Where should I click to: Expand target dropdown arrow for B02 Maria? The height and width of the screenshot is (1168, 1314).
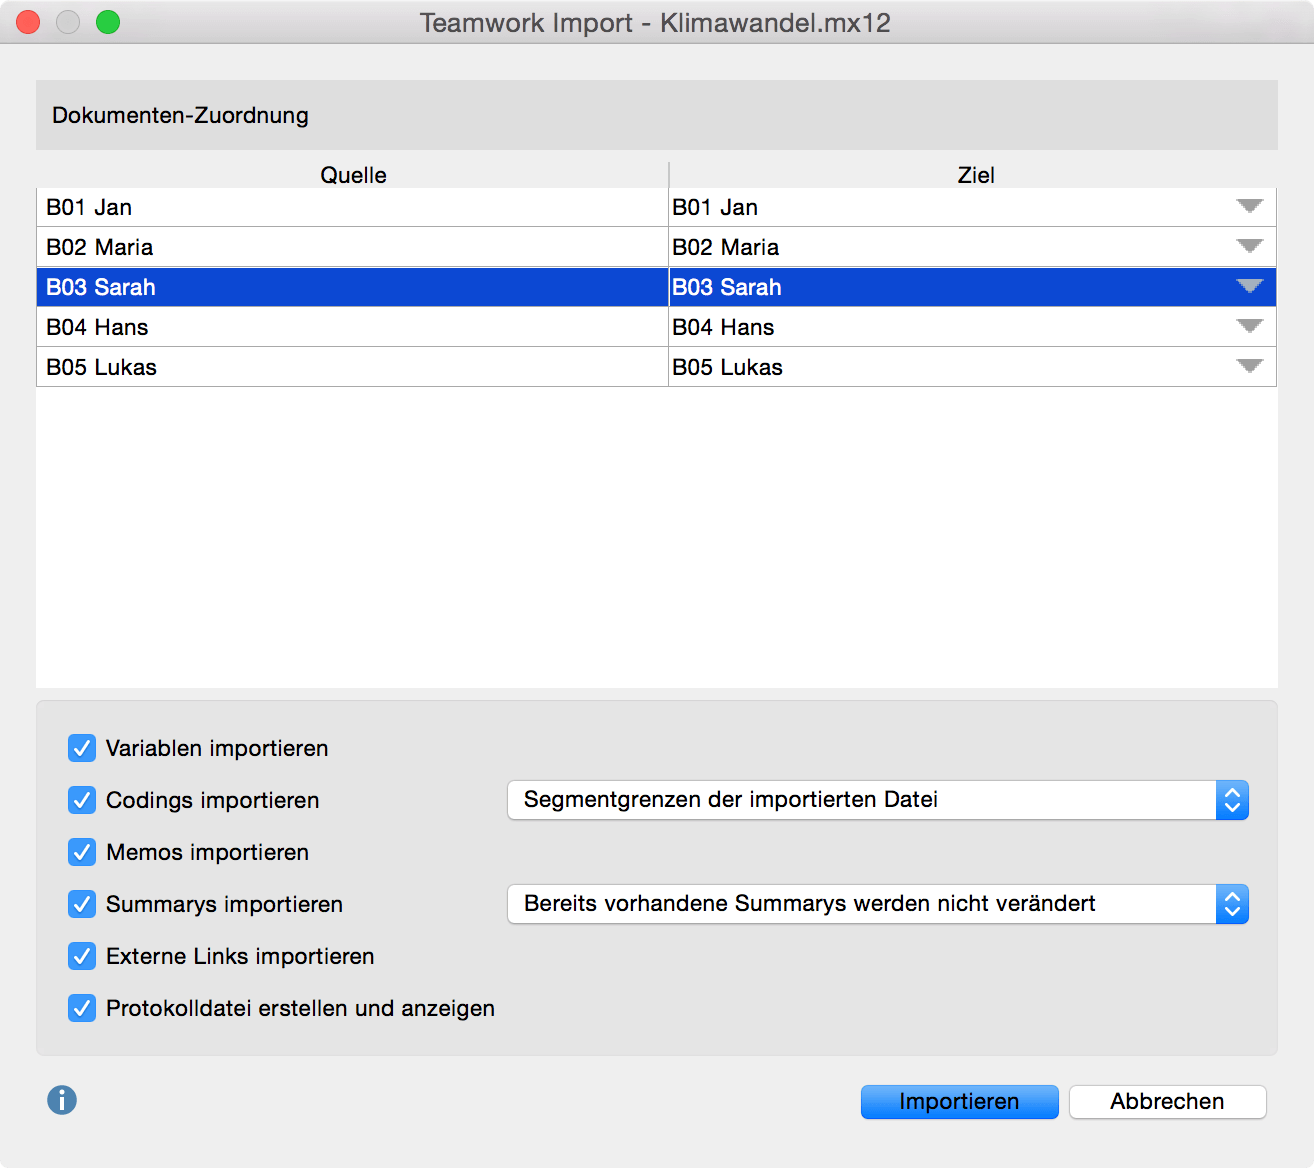click(1250, 246)
